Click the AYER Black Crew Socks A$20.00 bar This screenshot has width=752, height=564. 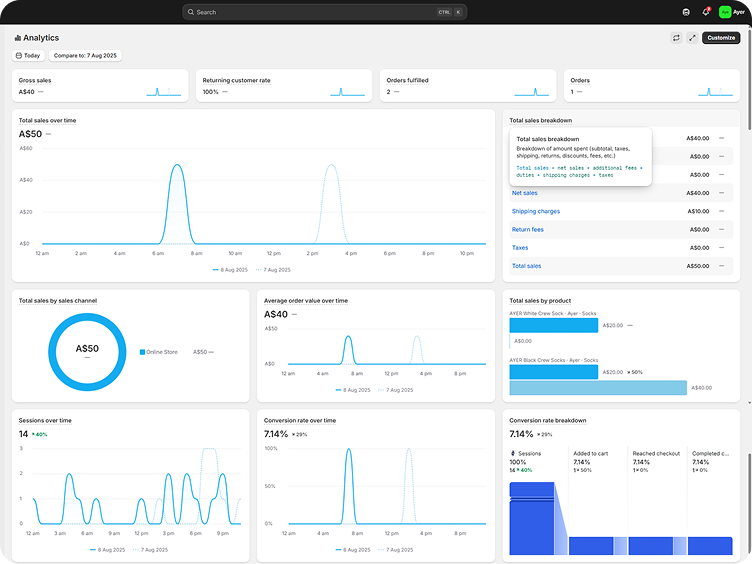(553, 372)
